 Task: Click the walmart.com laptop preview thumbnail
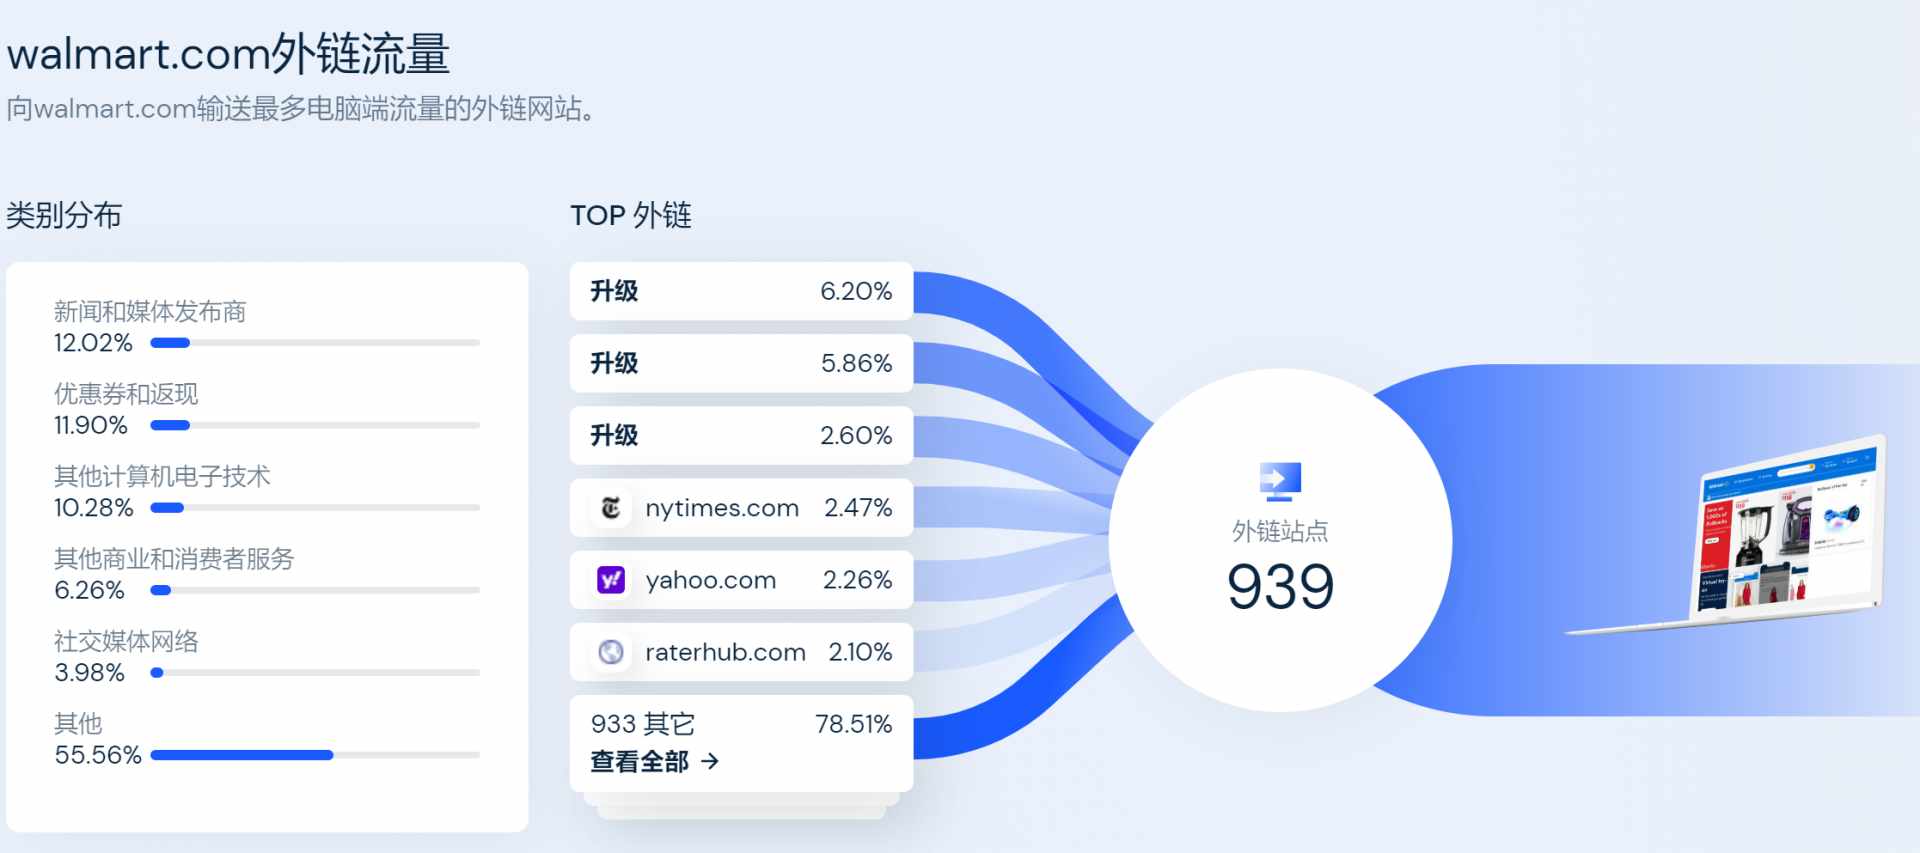(1726, 533)
